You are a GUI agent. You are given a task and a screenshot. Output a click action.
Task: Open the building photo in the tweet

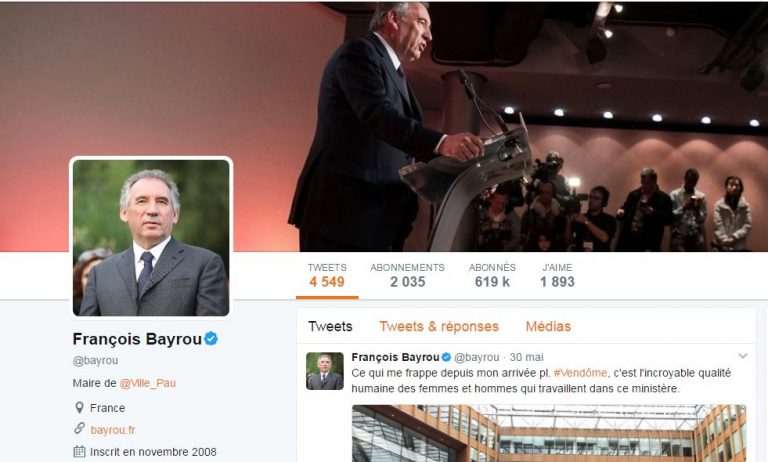pos(549,433)
